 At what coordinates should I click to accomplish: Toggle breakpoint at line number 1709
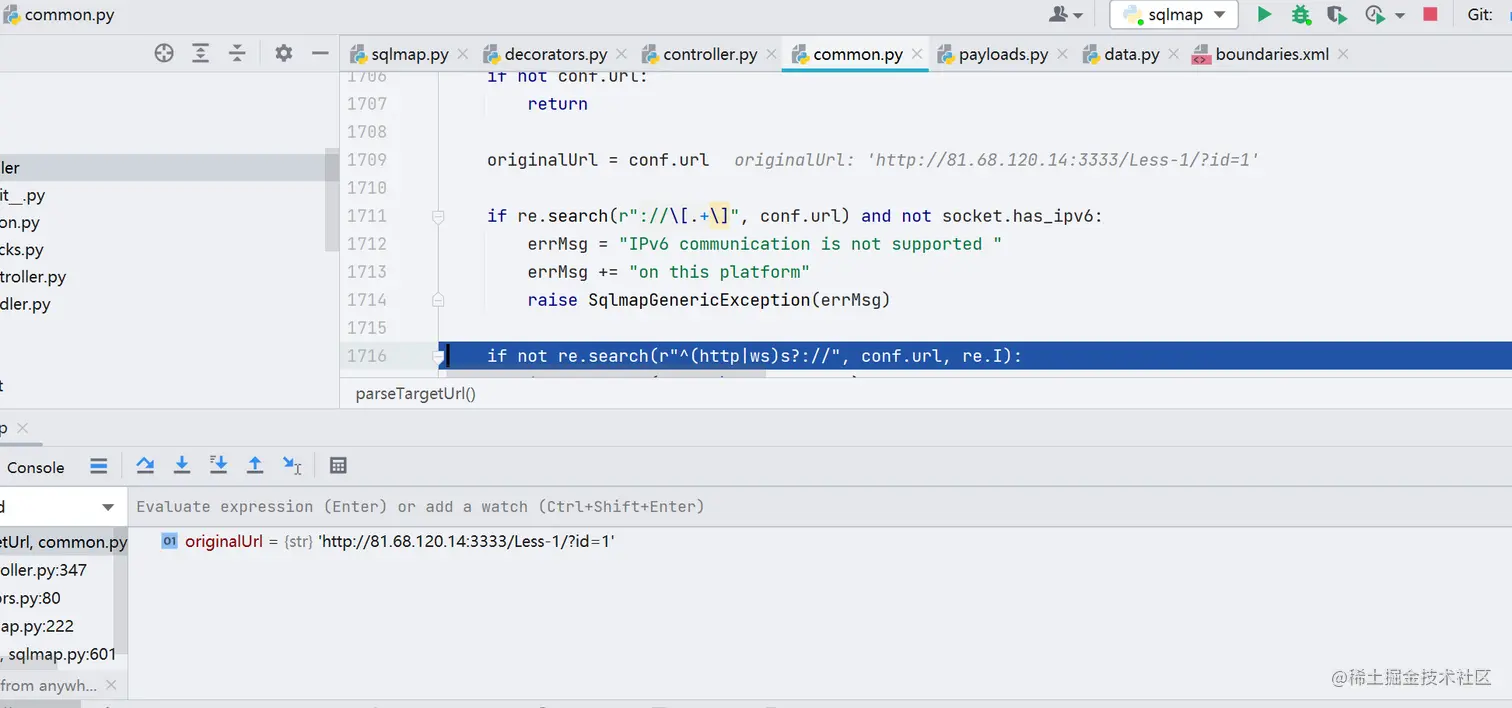[x=366, y=160]
